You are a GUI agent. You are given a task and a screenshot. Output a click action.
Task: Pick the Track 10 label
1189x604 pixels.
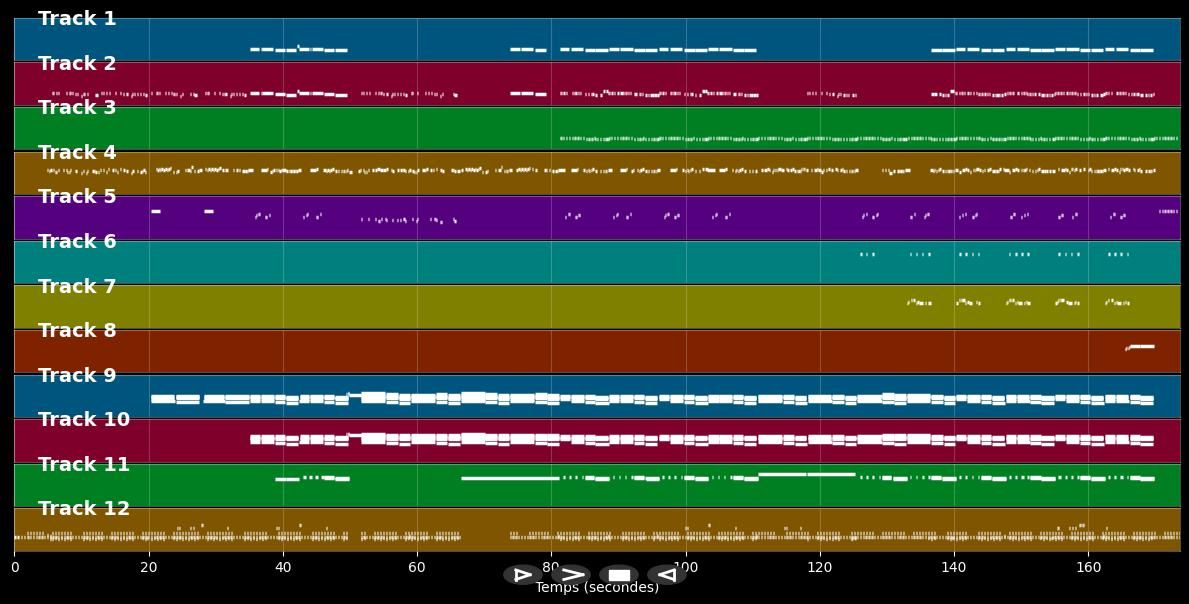pyautogui.click(x=84, y=420)
